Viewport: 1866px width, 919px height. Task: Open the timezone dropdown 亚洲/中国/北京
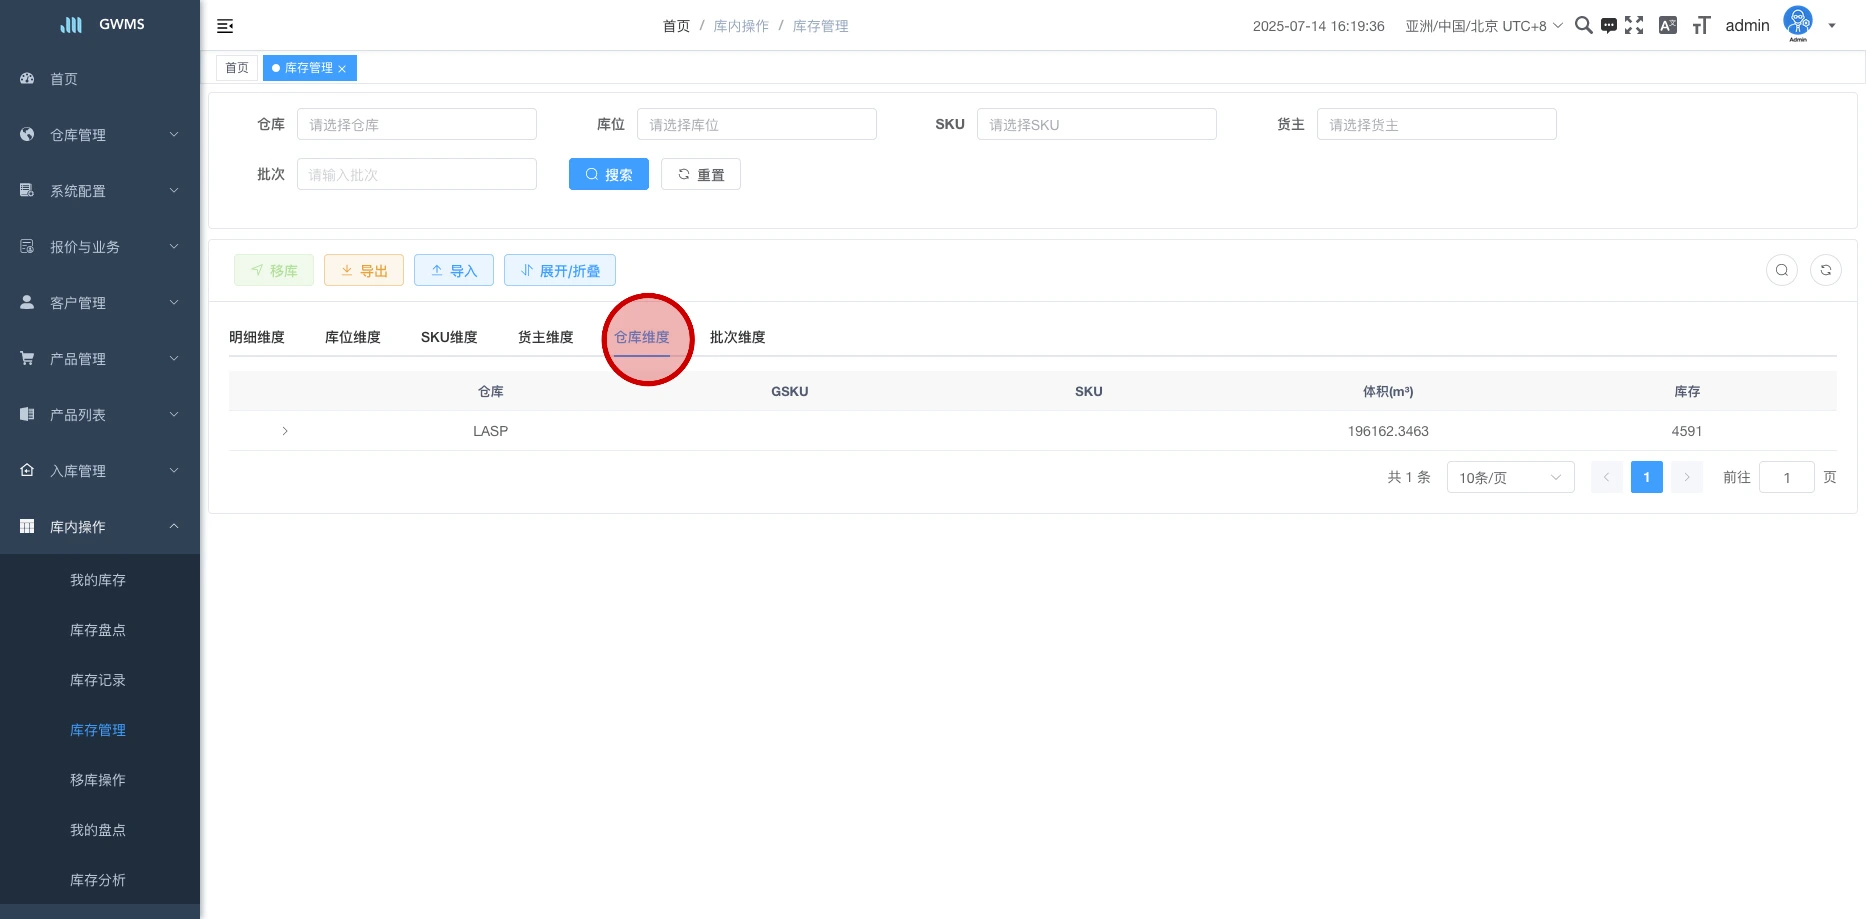1483,26
